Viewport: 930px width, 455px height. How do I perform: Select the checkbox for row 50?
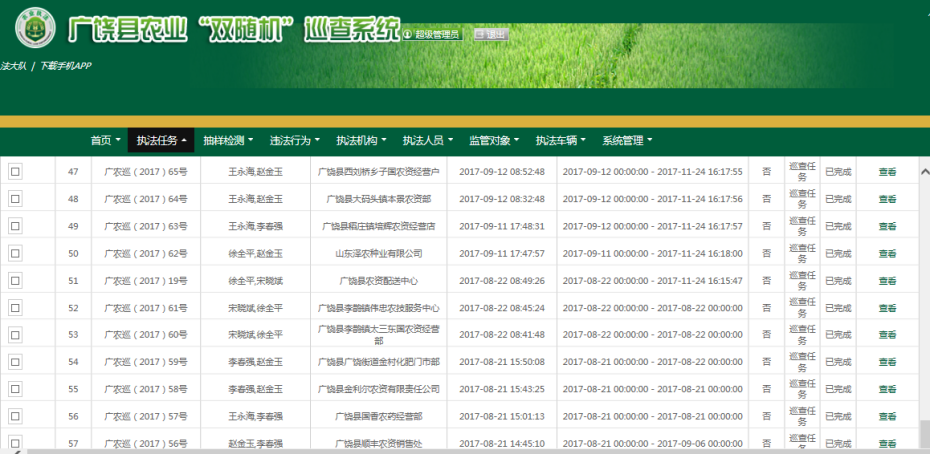[x=15, y=254]
